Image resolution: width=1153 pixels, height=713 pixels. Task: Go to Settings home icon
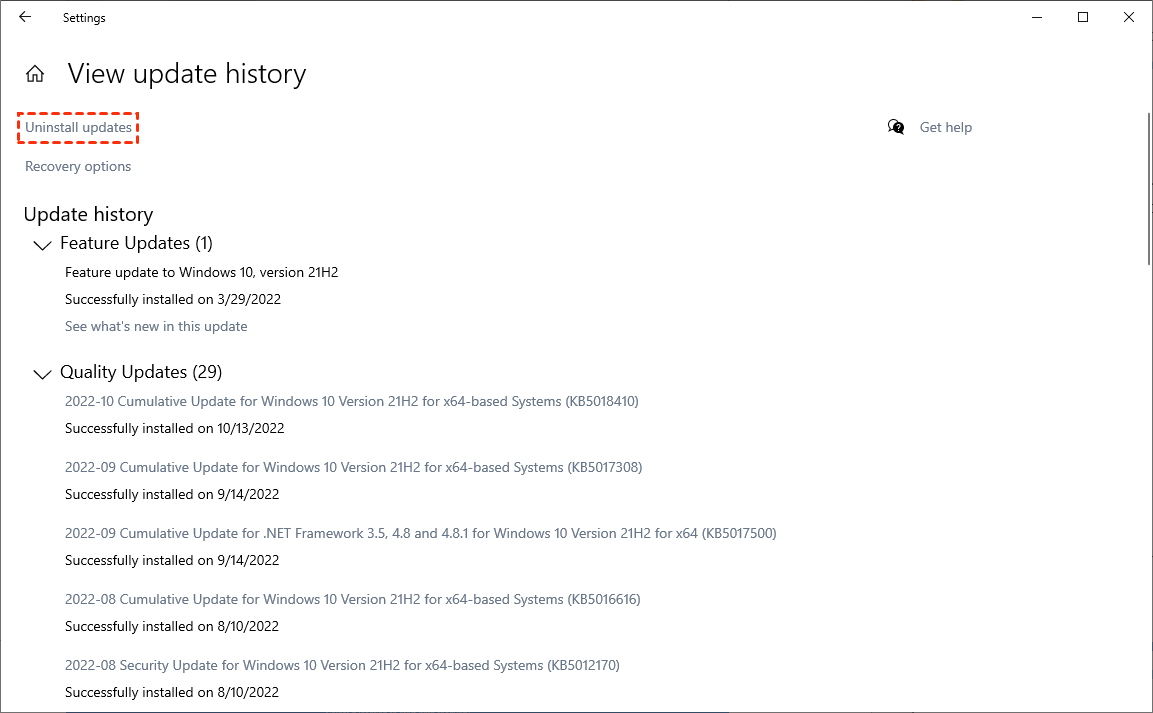[35, 74]
